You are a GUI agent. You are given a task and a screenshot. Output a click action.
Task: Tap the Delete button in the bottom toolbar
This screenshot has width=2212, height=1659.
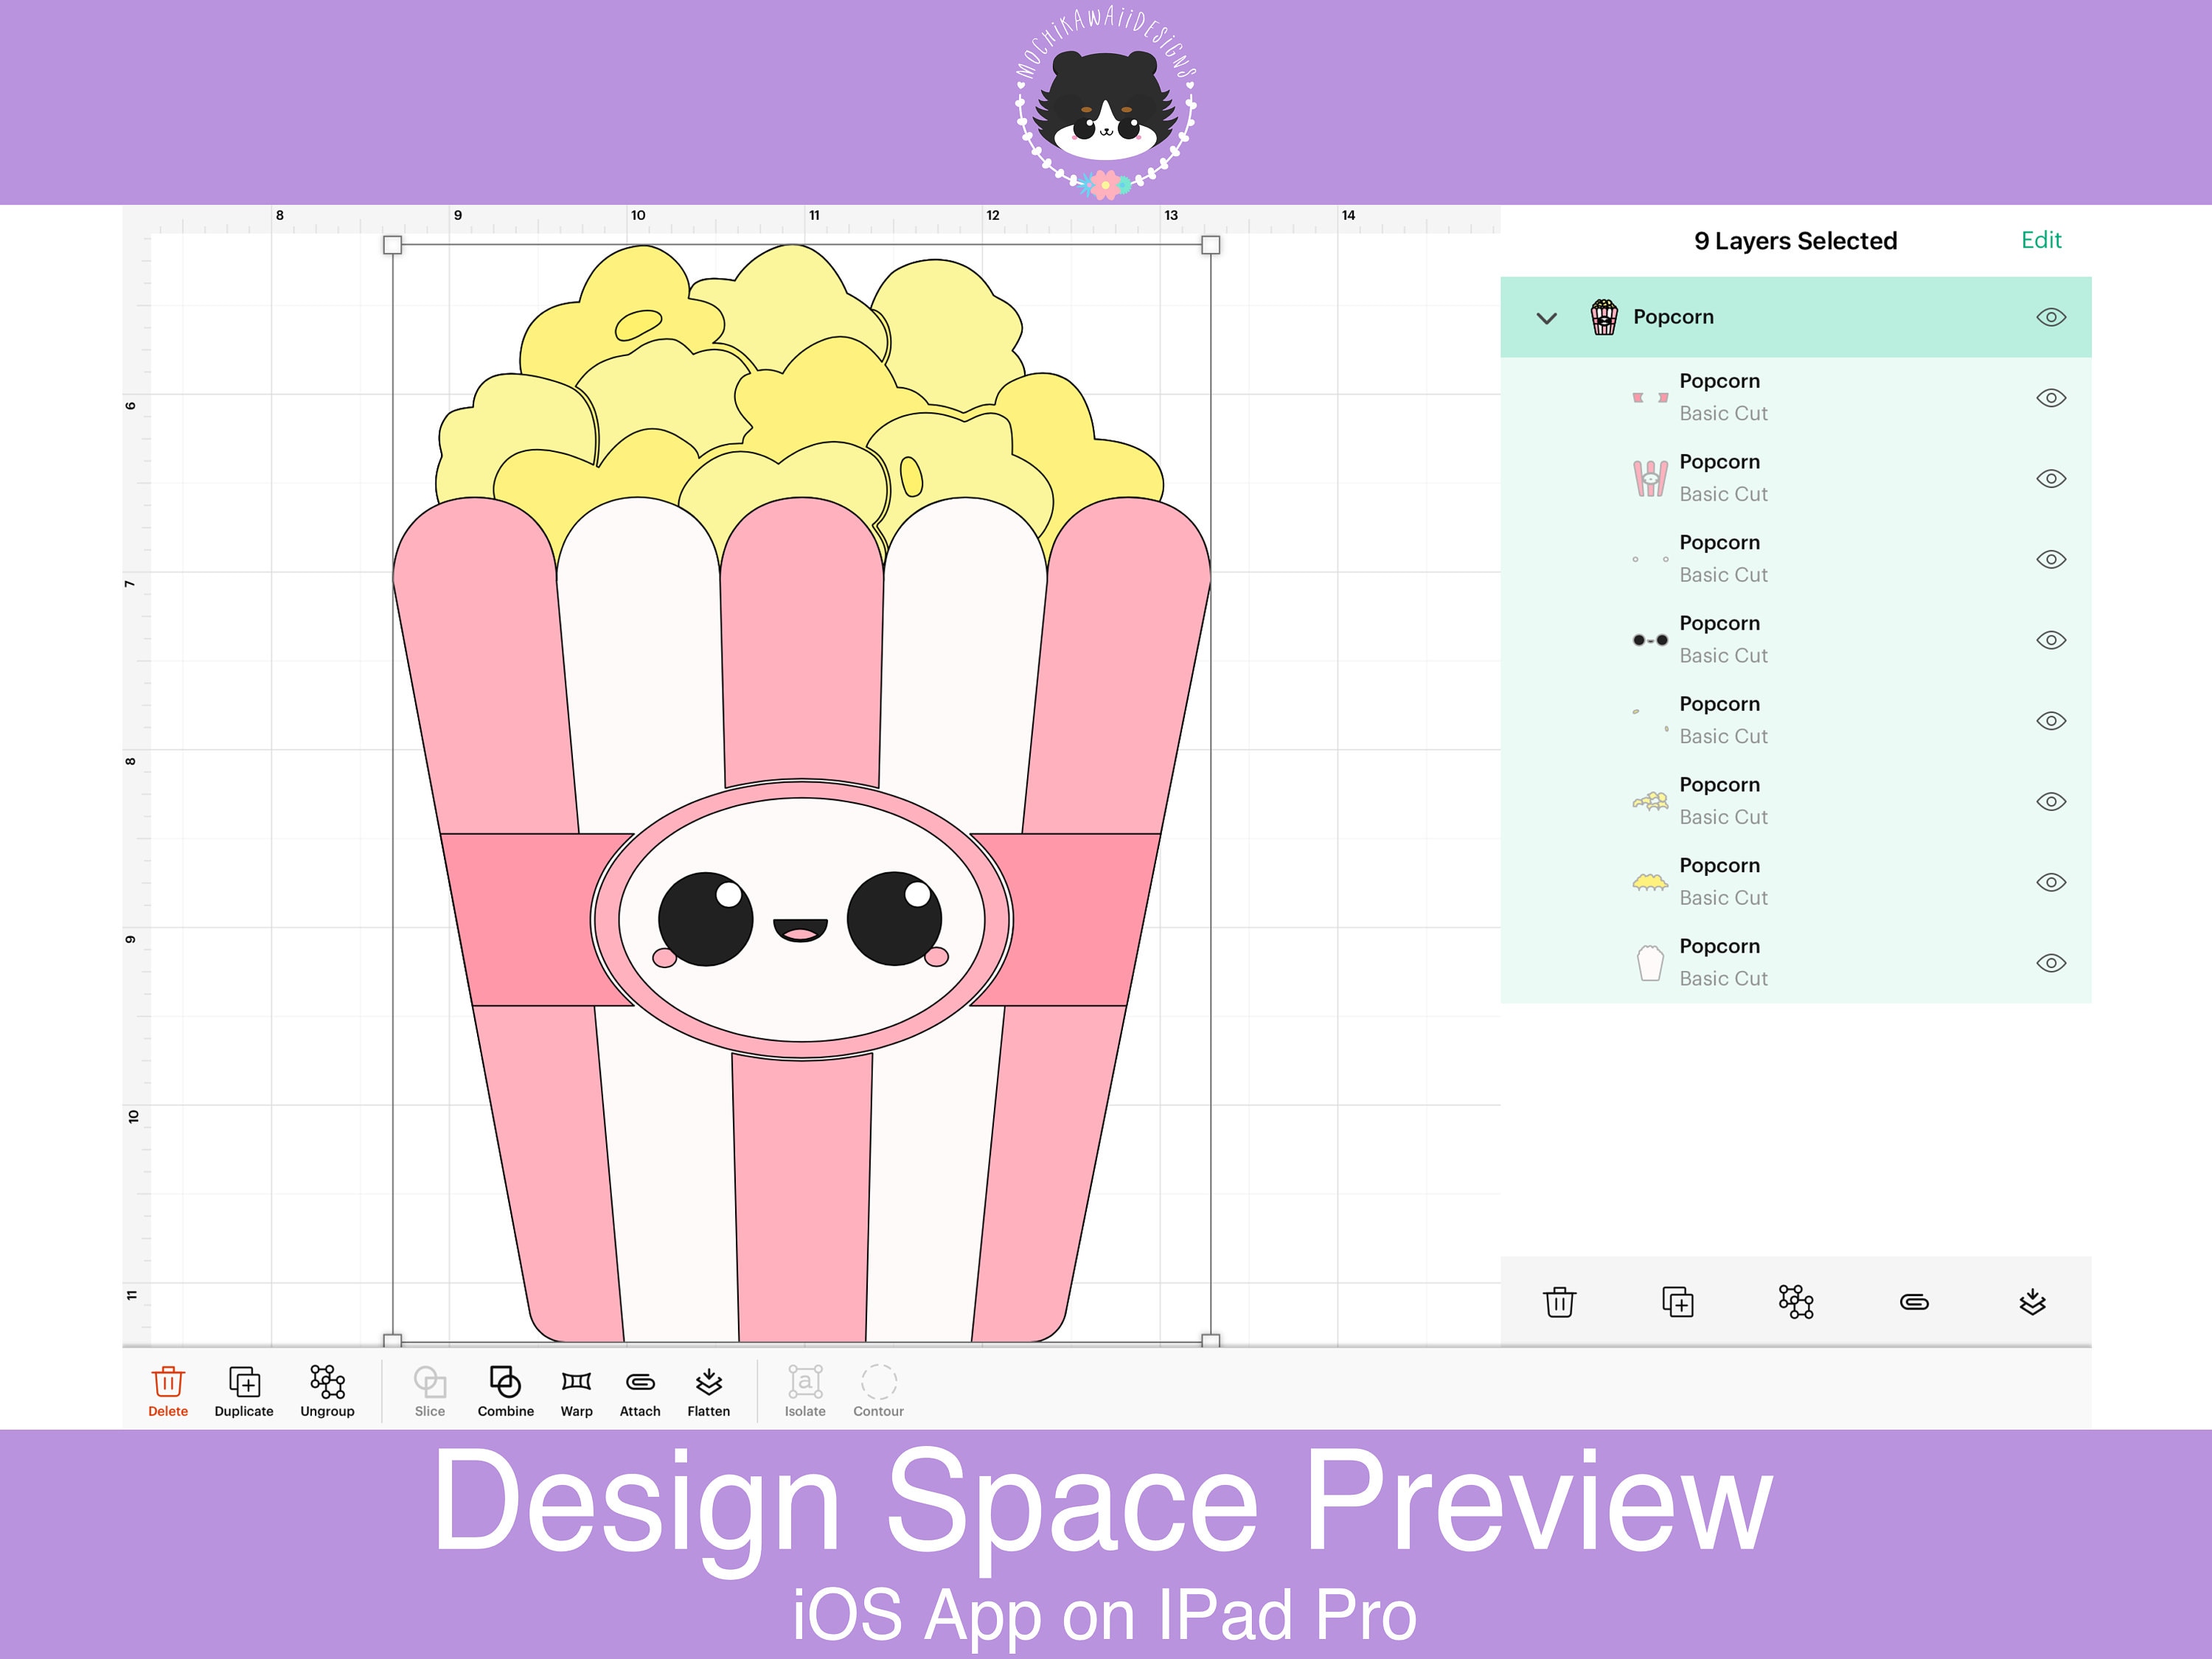coord(167,1390)
